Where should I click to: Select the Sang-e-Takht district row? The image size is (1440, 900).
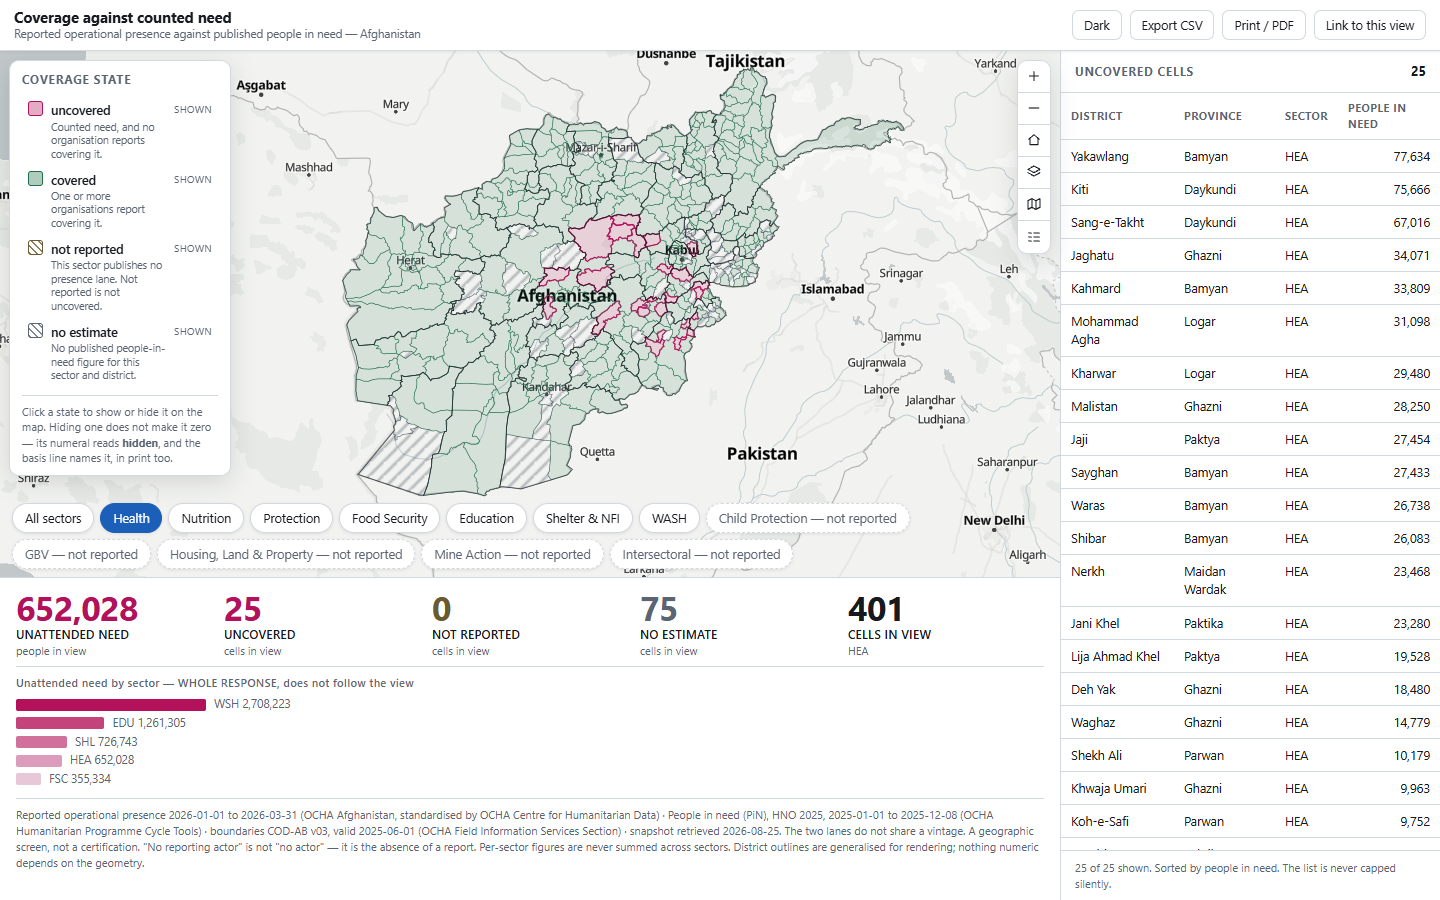1250,222
